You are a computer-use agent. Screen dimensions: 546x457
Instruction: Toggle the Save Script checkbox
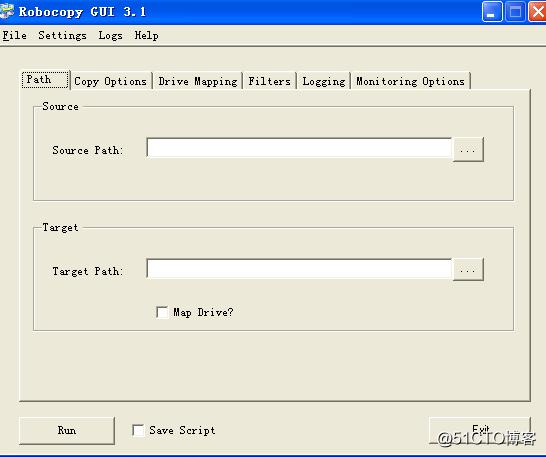click(138, 430)
